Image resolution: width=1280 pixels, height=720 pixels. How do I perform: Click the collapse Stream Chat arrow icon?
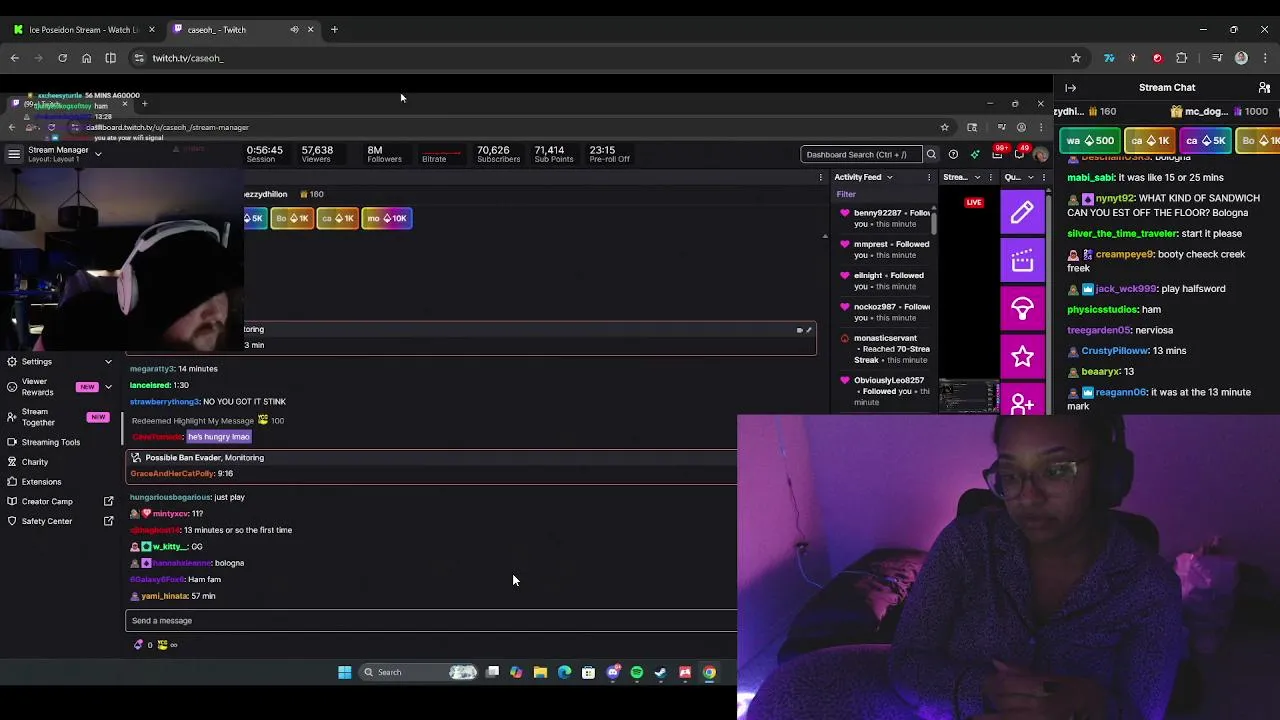pyautogui.click(x=1071, y=88)
